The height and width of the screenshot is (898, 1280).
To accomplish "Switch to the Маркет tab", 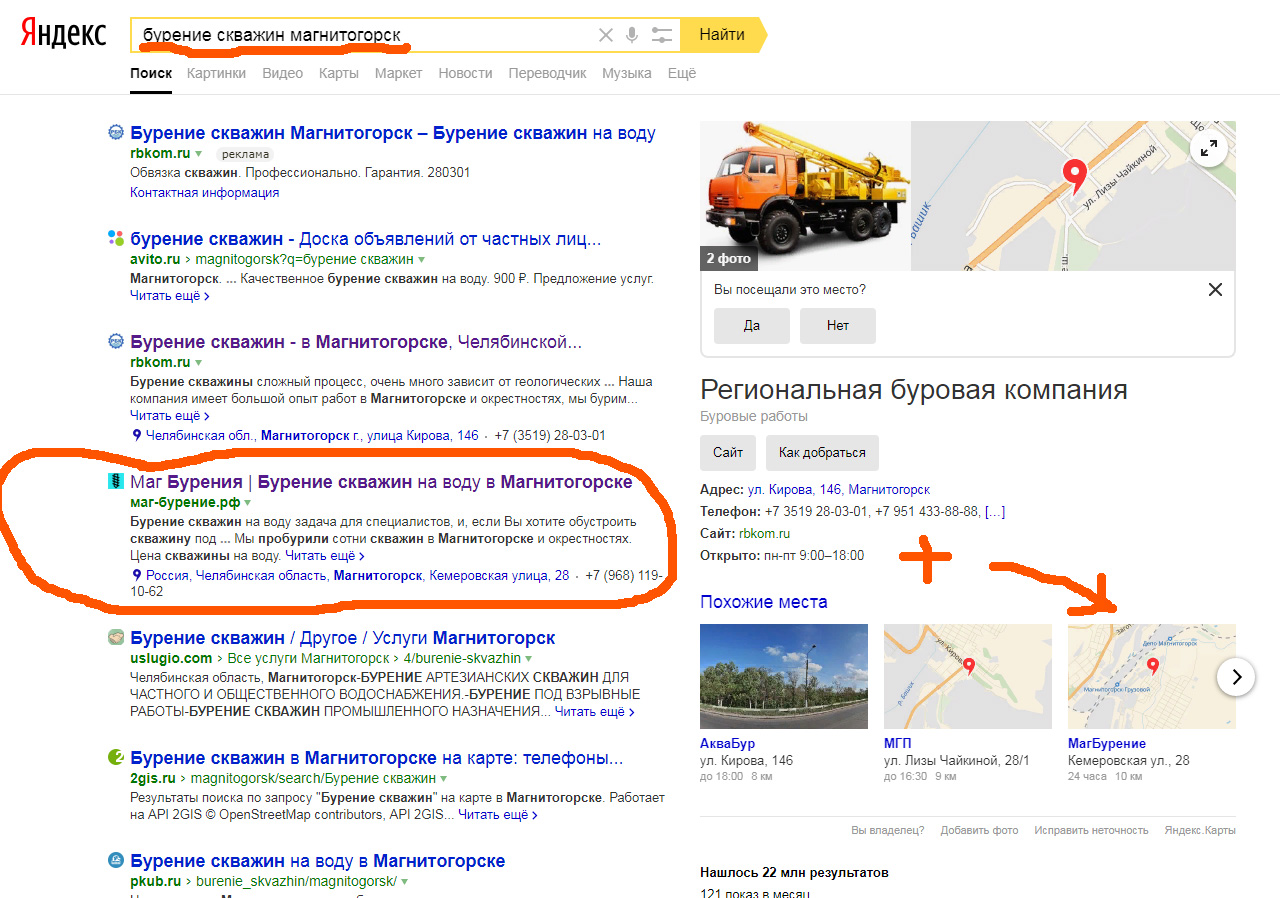I will [398, 73].
